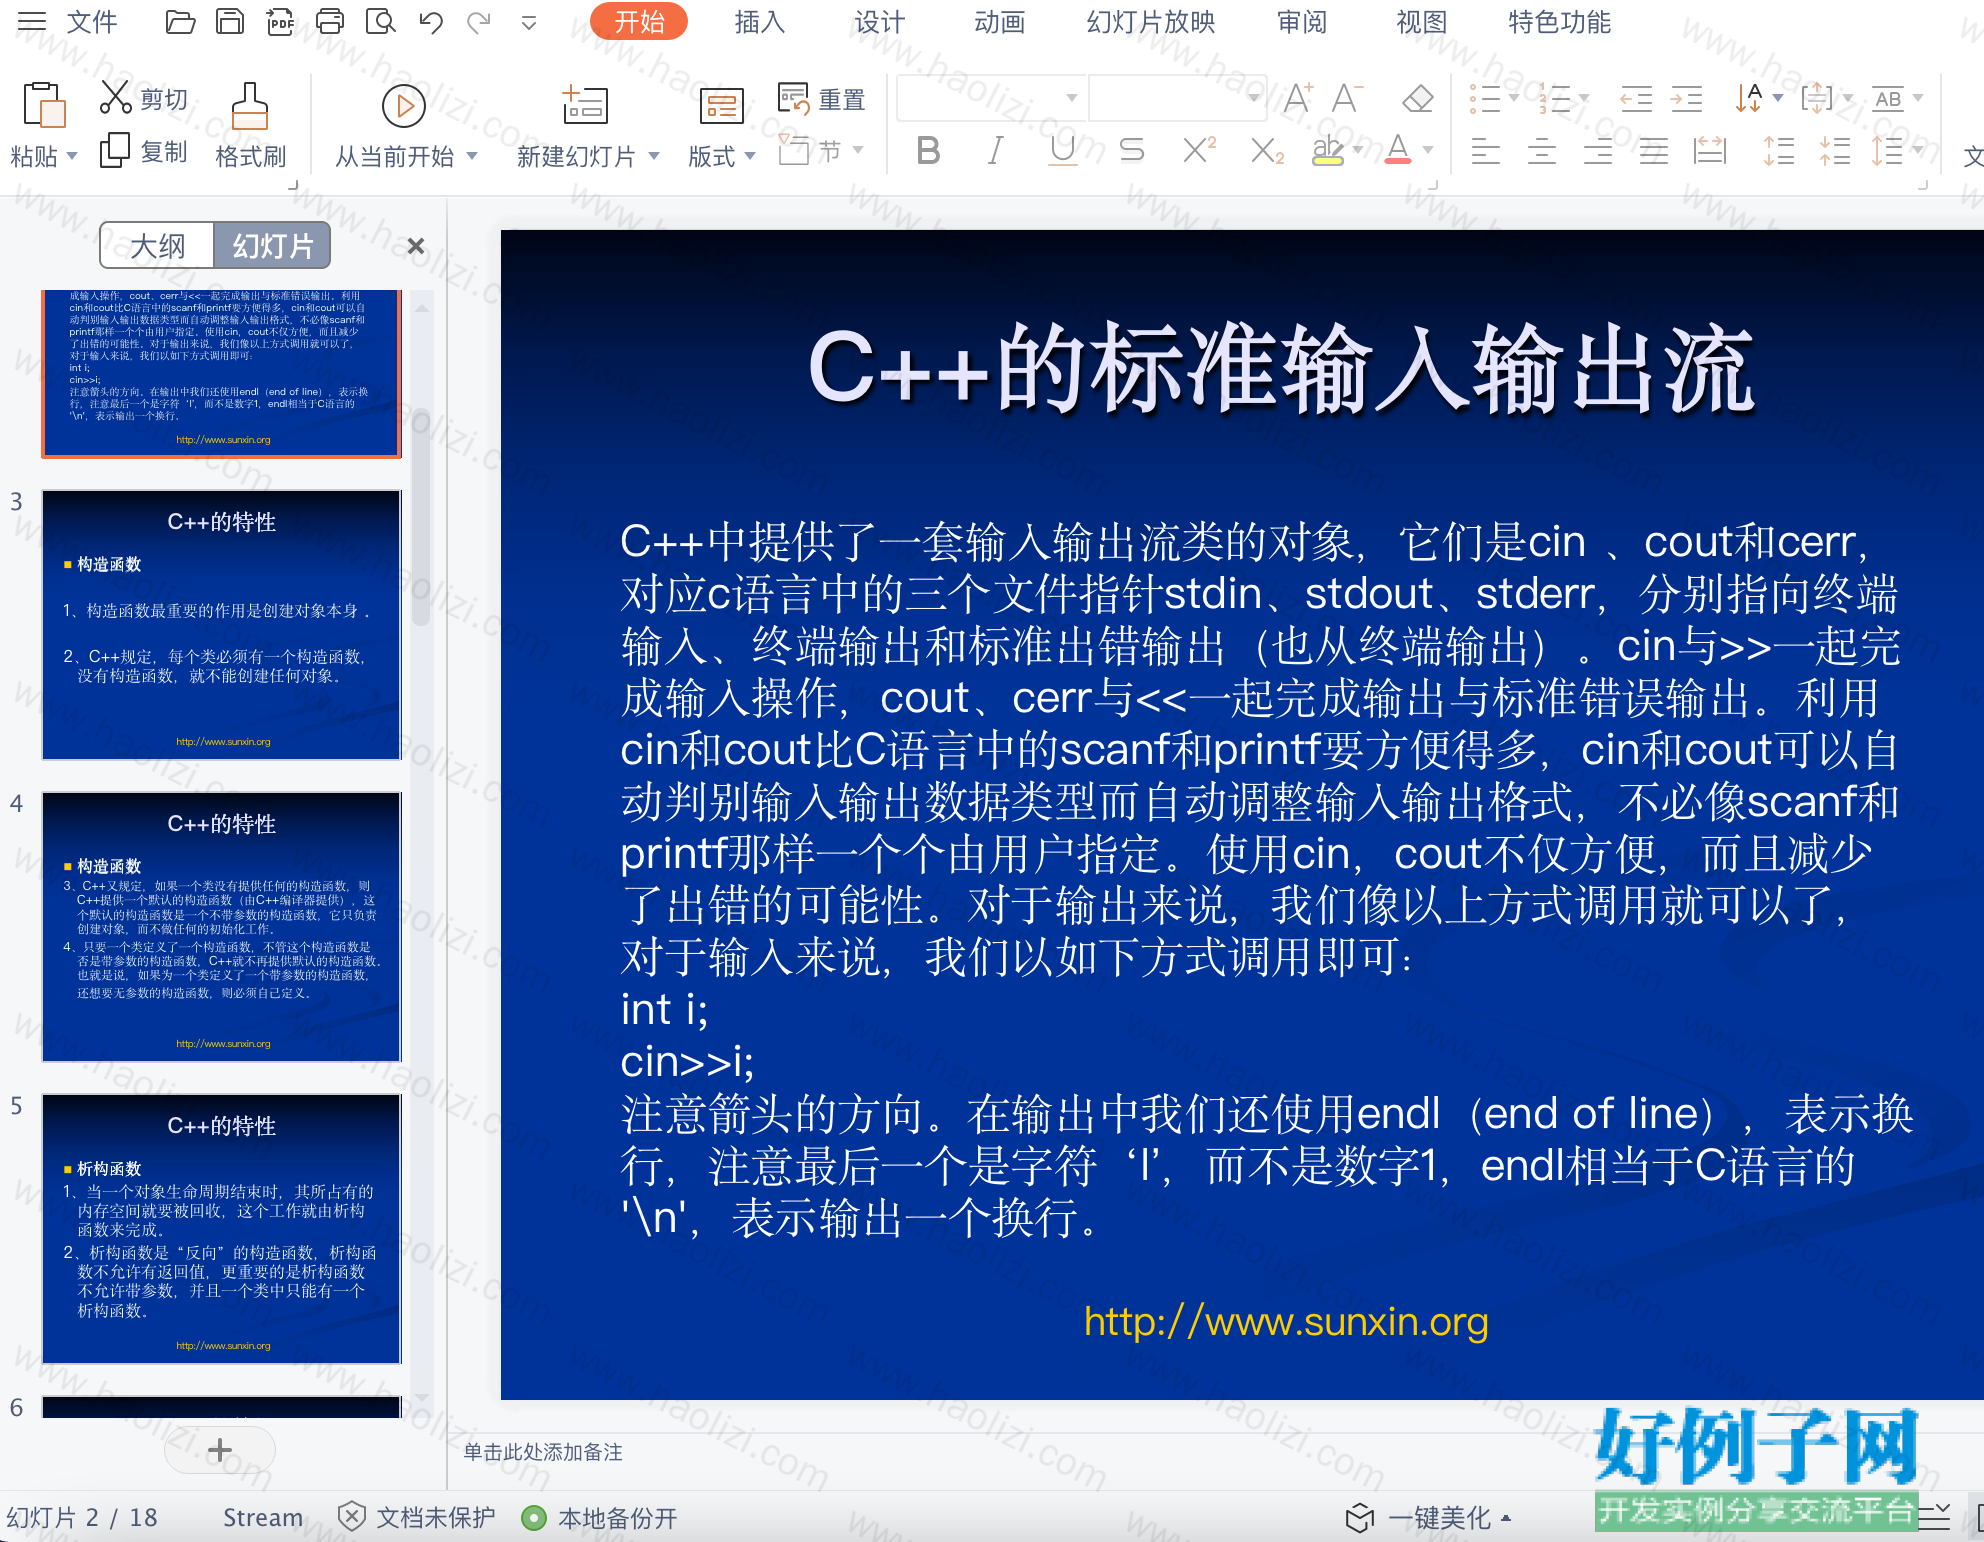The width and height of the screenshot is (1984, 1542).
Task: Click http://www.sunxin.org link on slide
Action: pyautogui.click(x=1286, y=1322)
